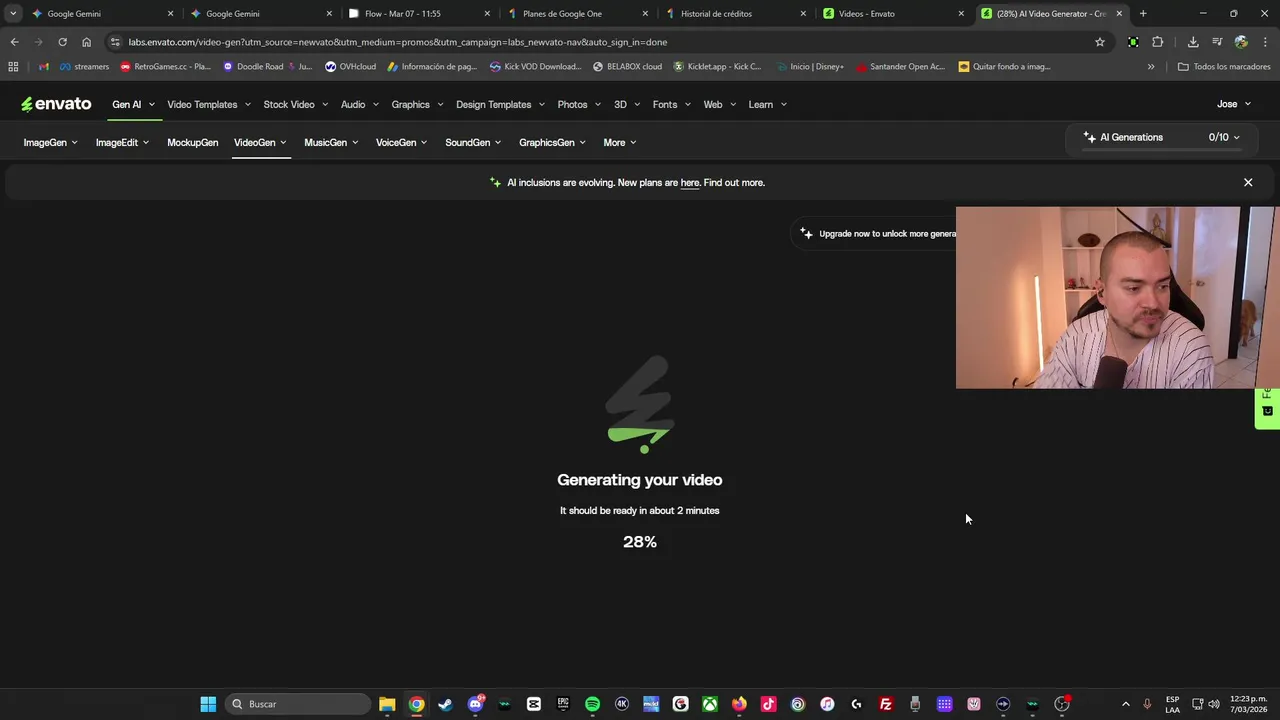Open File Explorer from taskbar
This screenshot has width=1280, height=720.
point(387,704)
